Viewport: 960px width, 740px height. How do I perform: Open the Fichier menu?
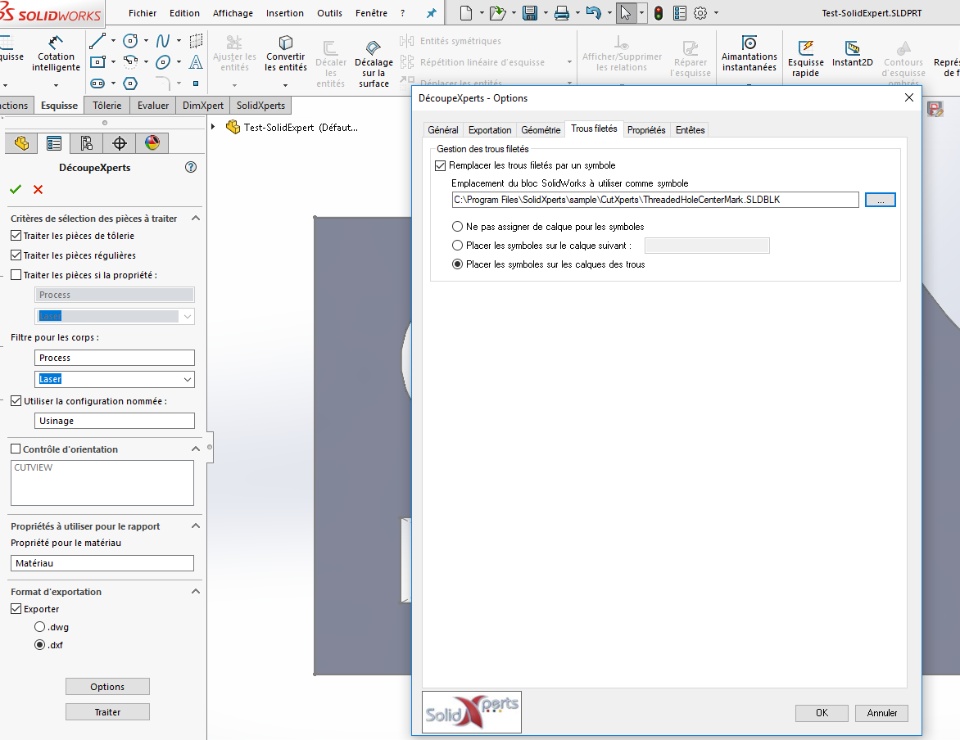142,13
